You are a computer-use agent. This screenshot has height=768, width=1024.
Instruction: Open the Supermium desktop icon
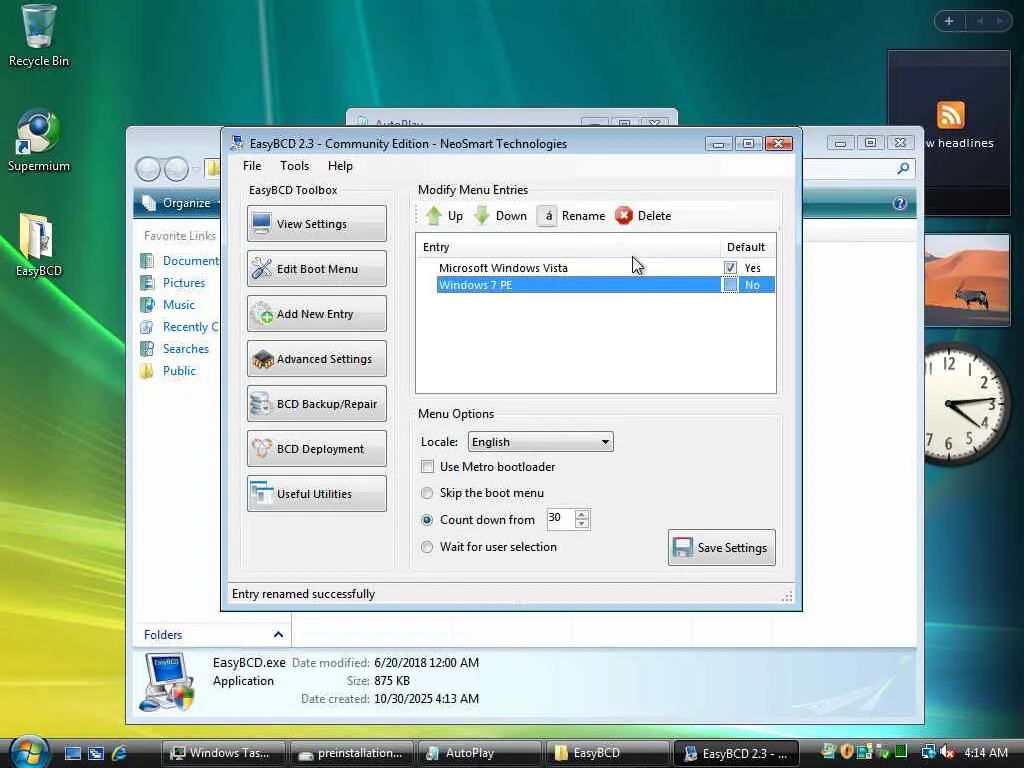click(x=39, y=141)
